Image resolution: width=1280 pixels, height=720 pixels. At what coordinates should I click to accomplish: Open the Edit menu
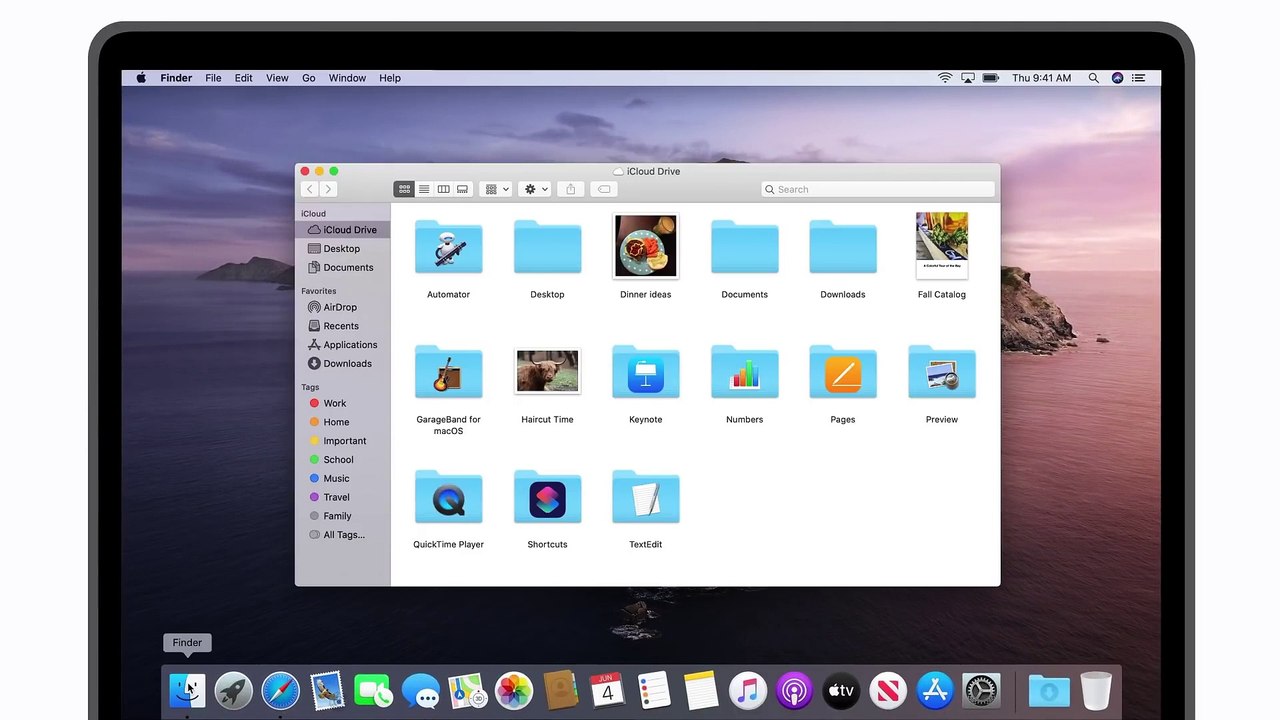(244, 78)
